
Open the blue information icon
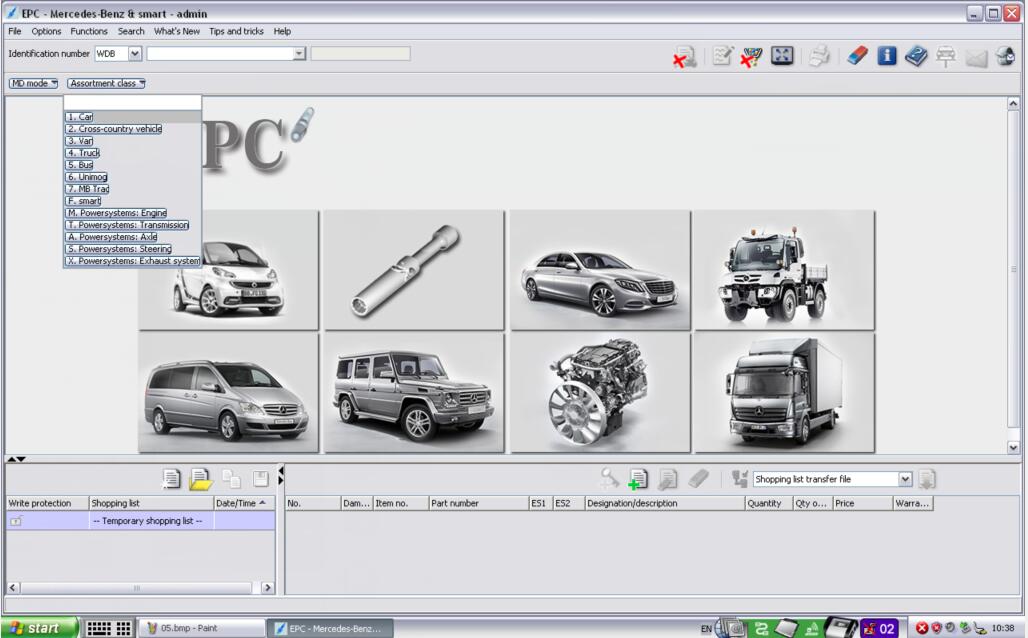coord(886,56)
